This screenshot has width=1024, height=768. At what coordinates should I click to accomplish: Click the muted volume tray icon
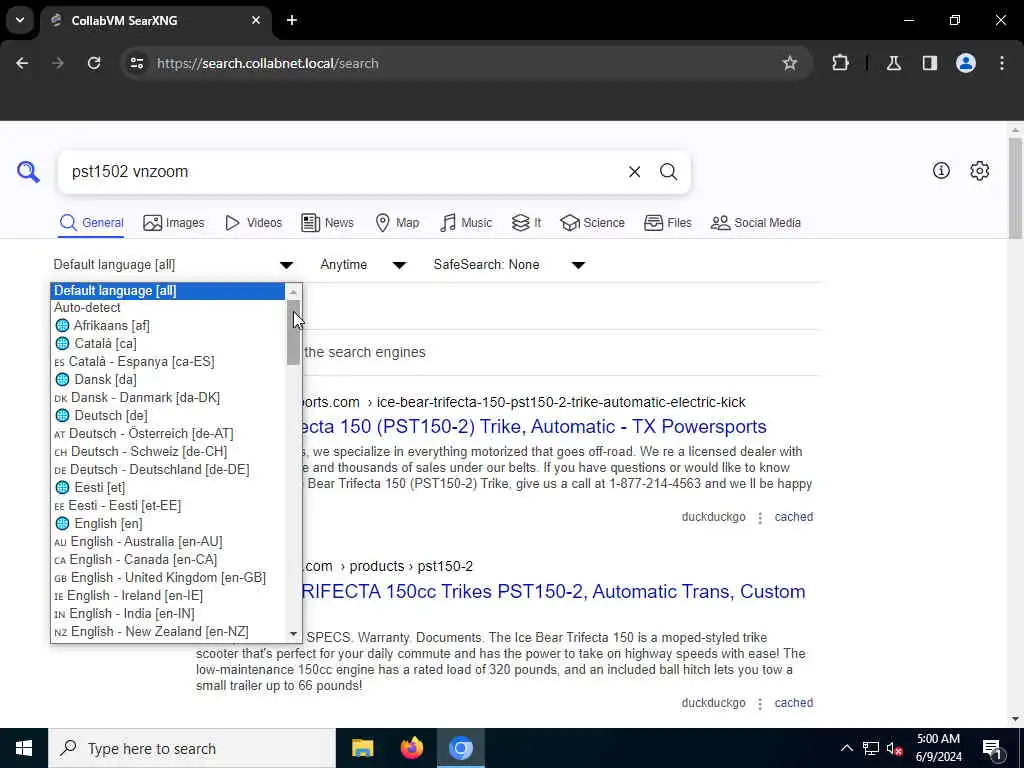894,748
